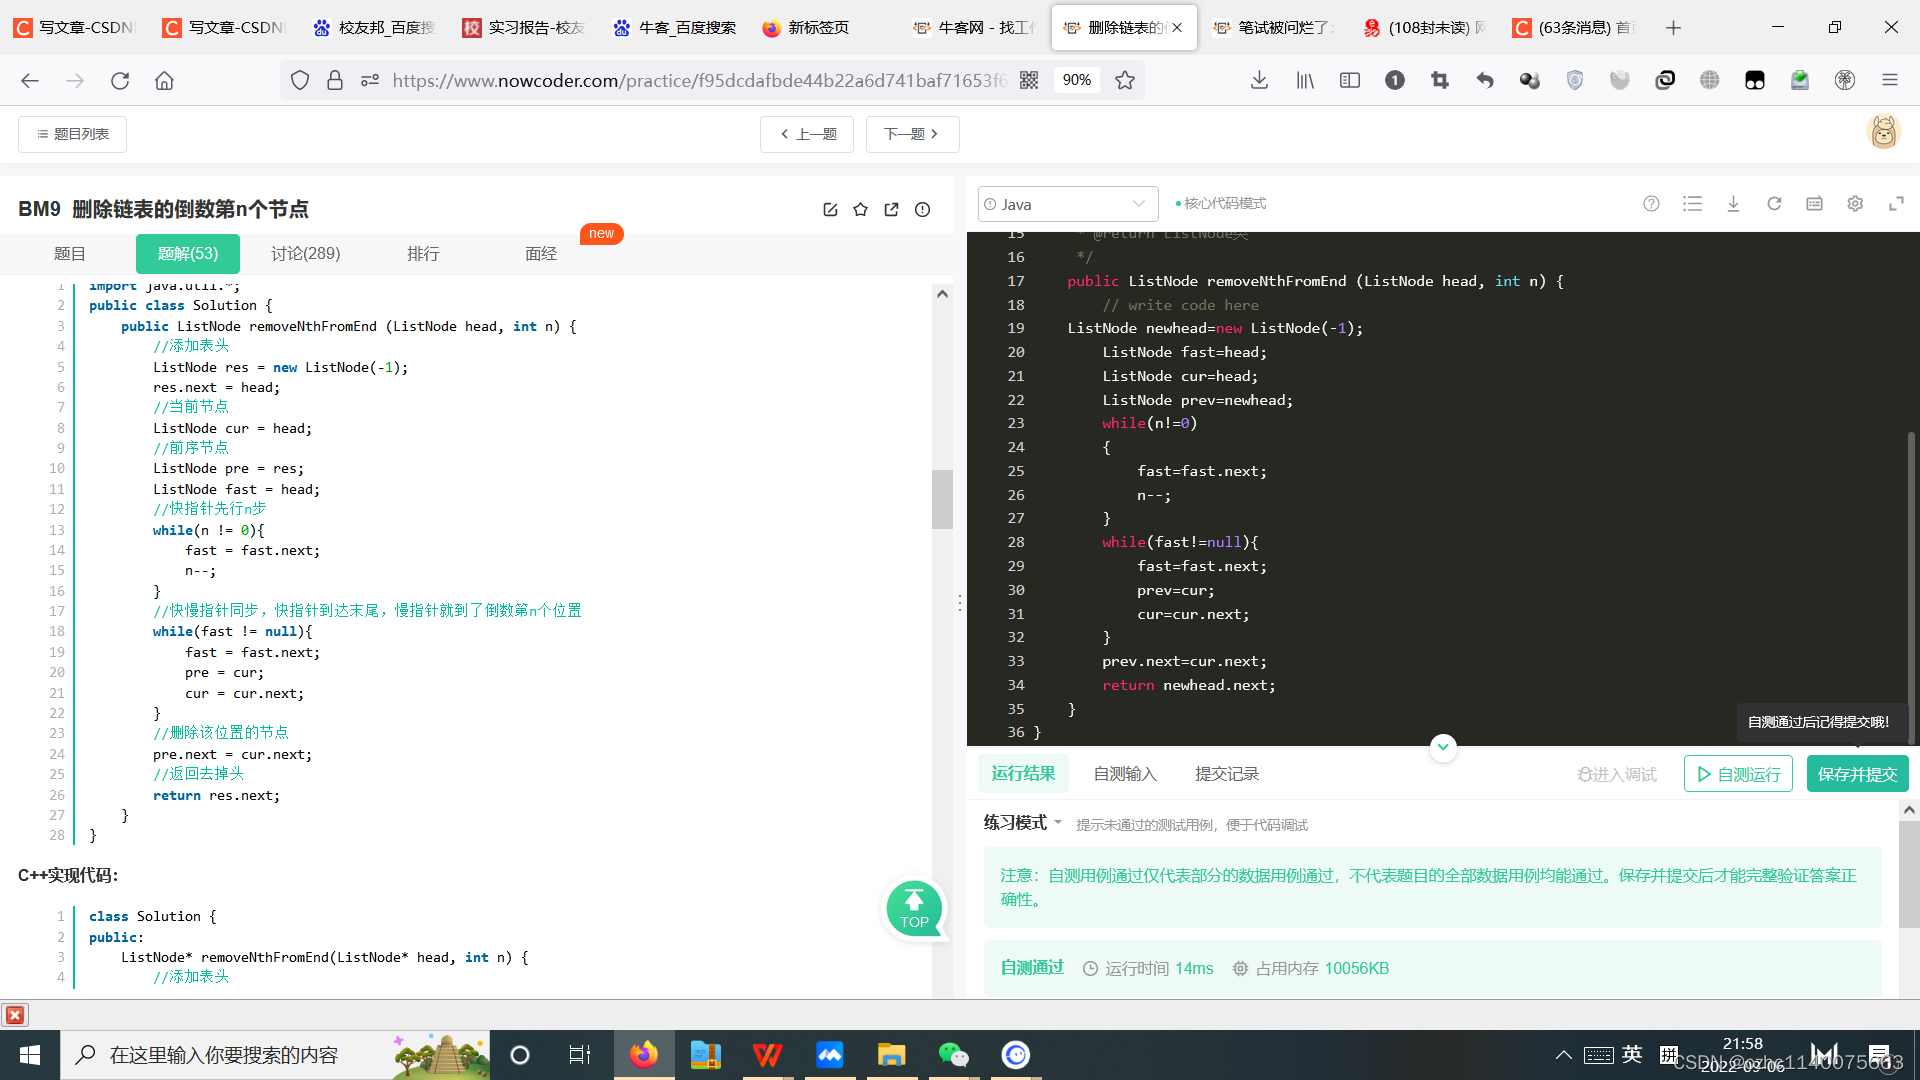
Task: Collapse the code panel with the chevron
Action: click(x=1443, y=746)
